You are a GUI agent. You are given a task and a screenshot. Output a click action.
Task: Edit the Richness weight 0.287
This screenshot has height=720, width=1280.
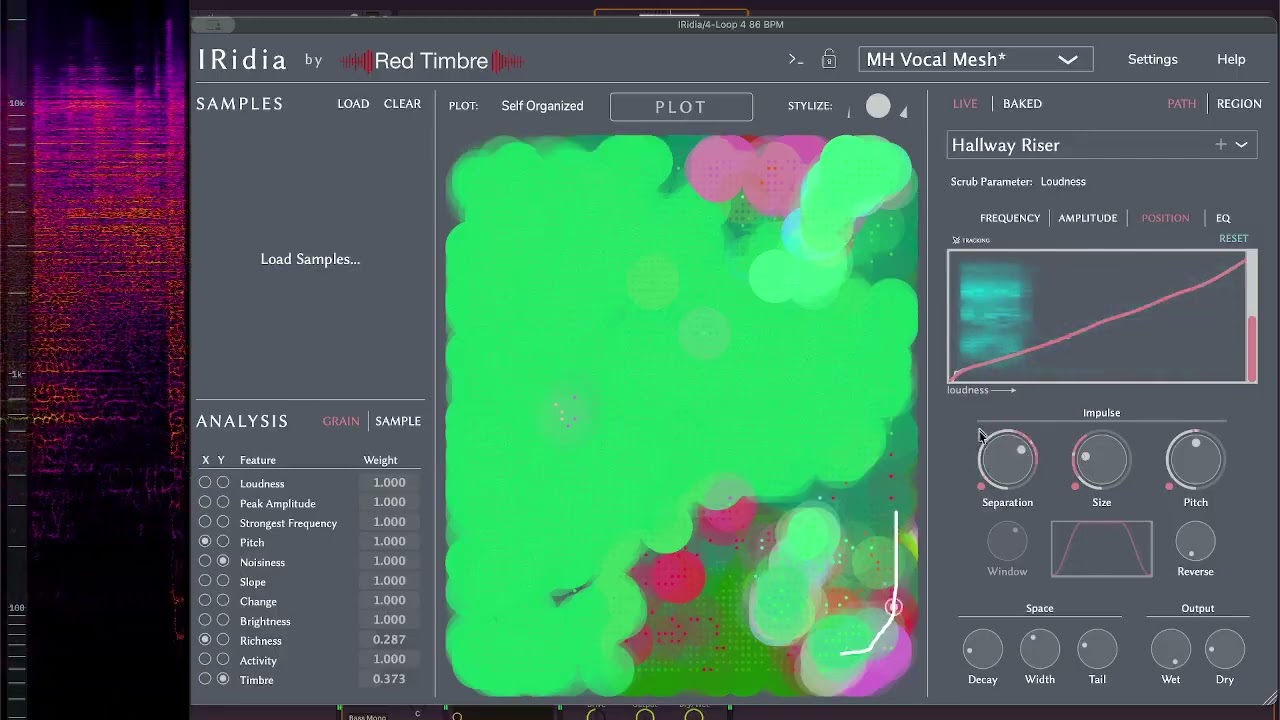[x=389, y=640]
